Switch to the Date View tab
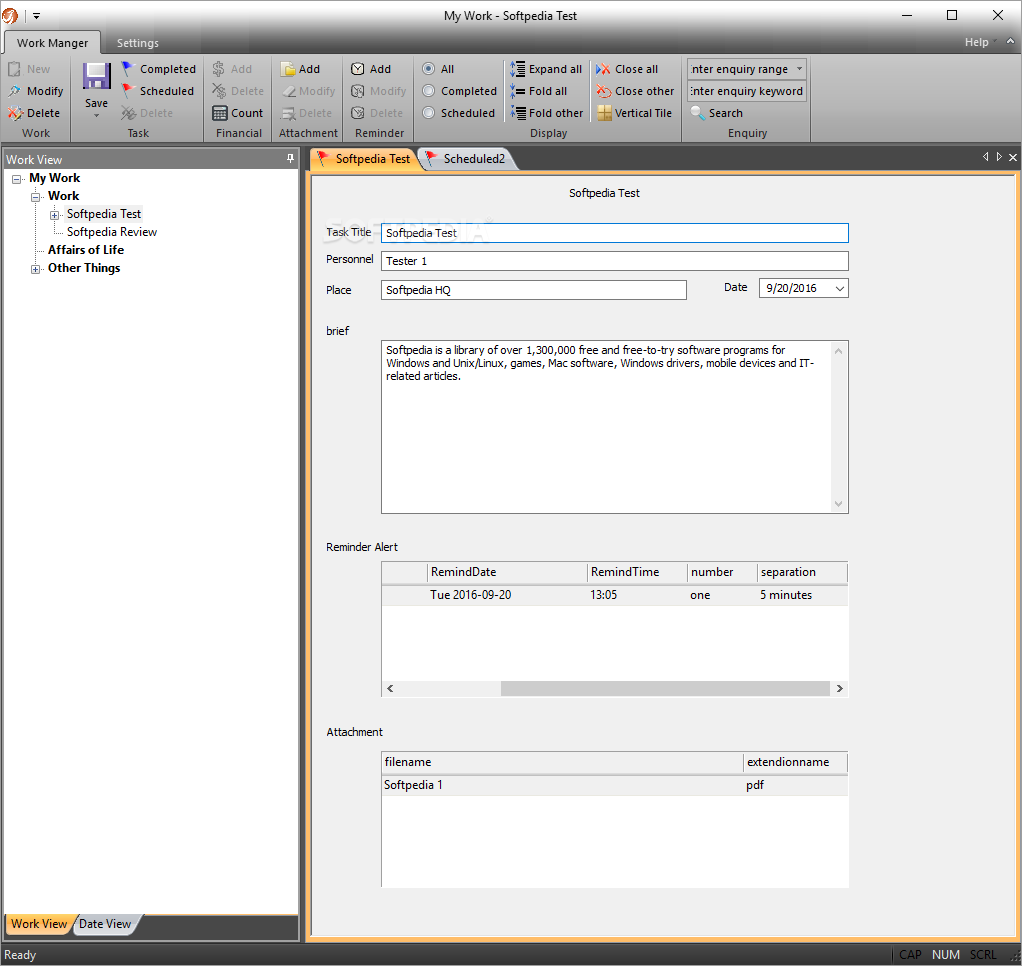The image size is (1022, 966). (x=105, y=924)
